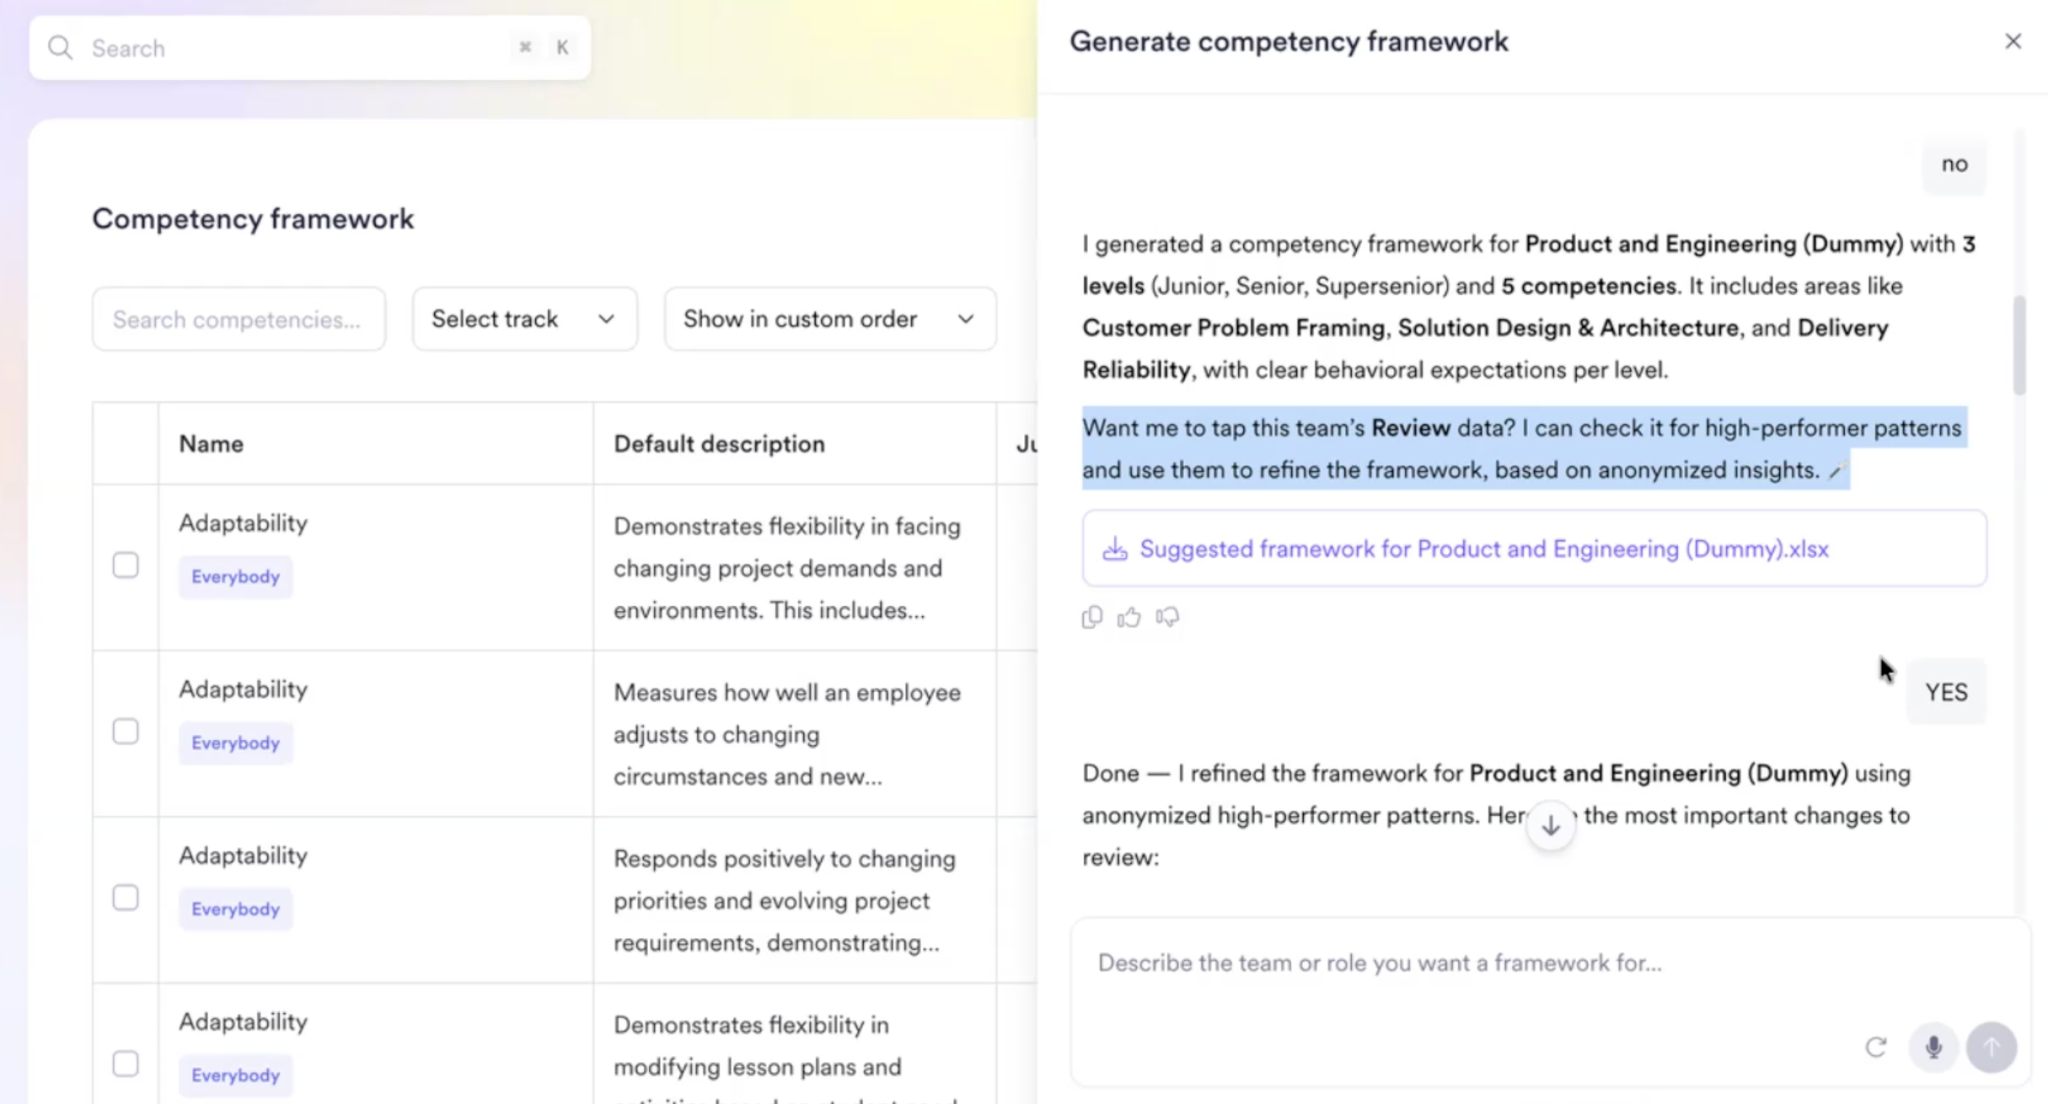Screen dimensions: 2048x1104
Task: Click the K shortcut key badge in search
Action: 562,47
